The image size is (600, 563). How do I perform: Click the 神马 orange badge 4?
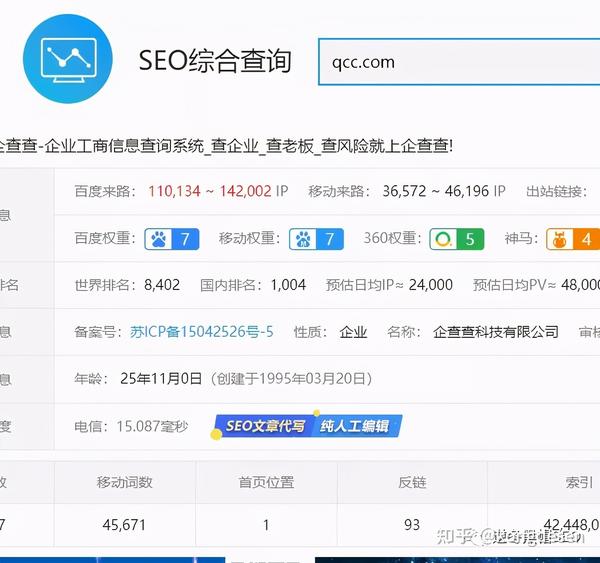point(573,239)
